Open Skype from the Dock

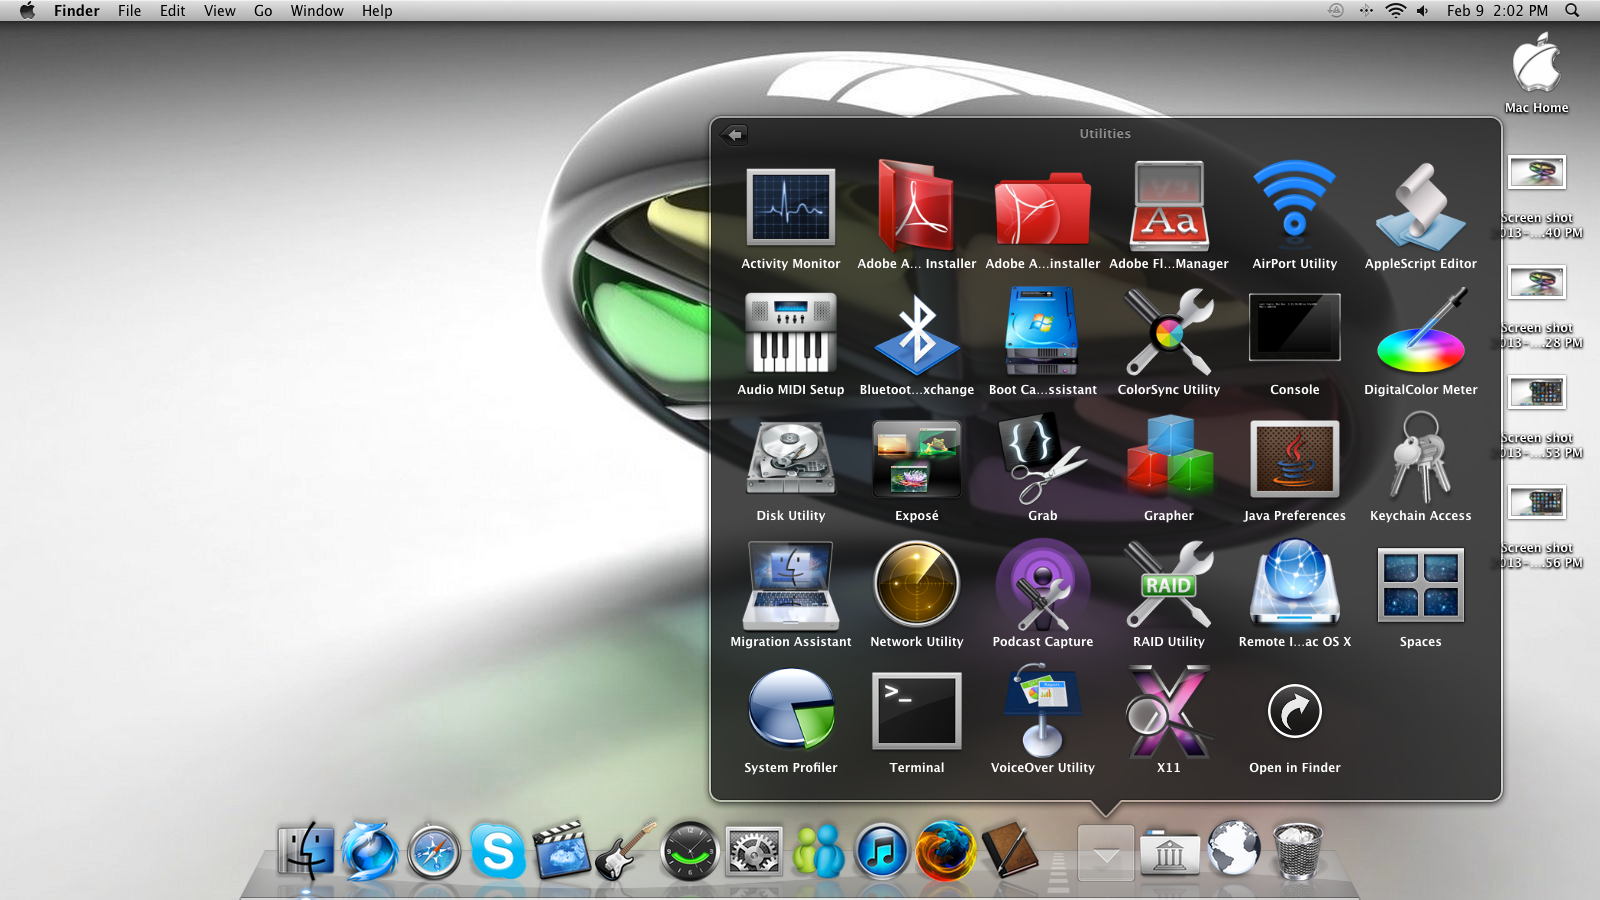pyautogui.click(x=498, y=851)
